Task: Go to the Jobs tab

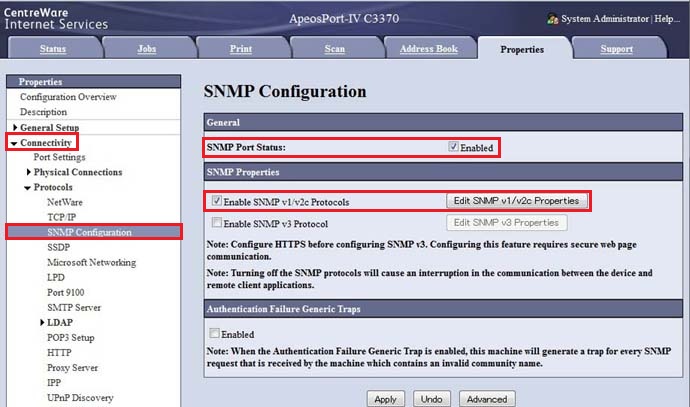Action: coord(146,49)
